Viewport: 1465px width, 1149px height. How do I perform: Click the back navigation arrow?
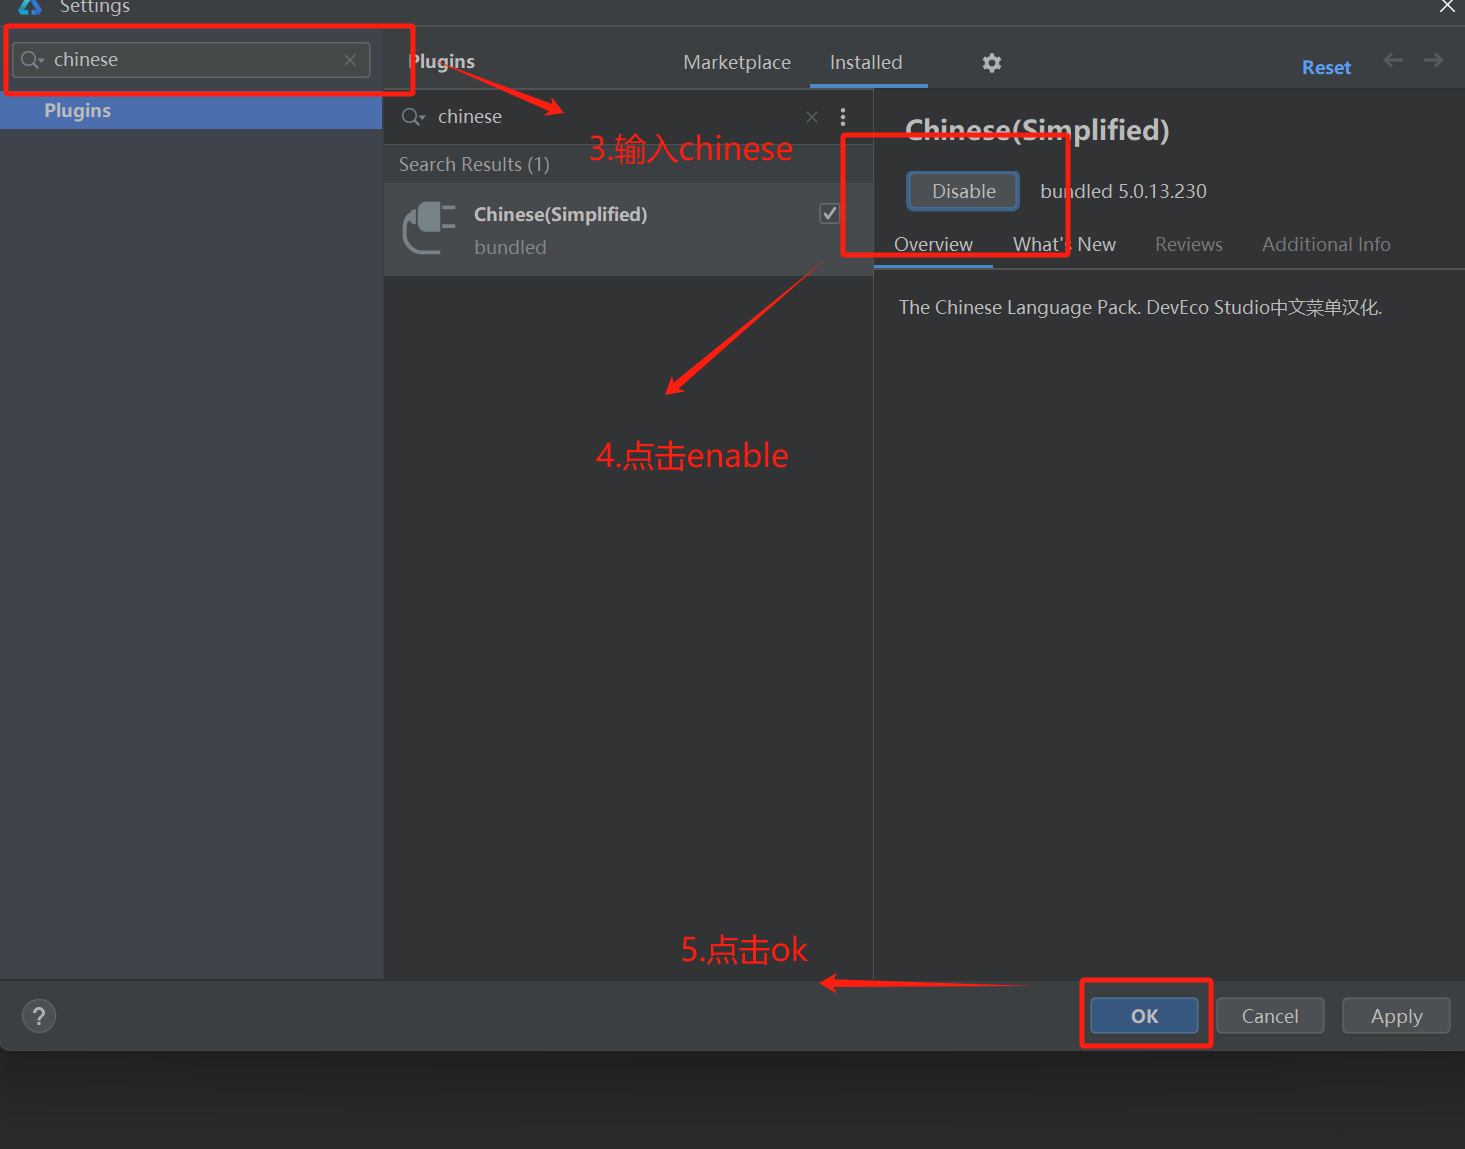[x=1392, y=60]
